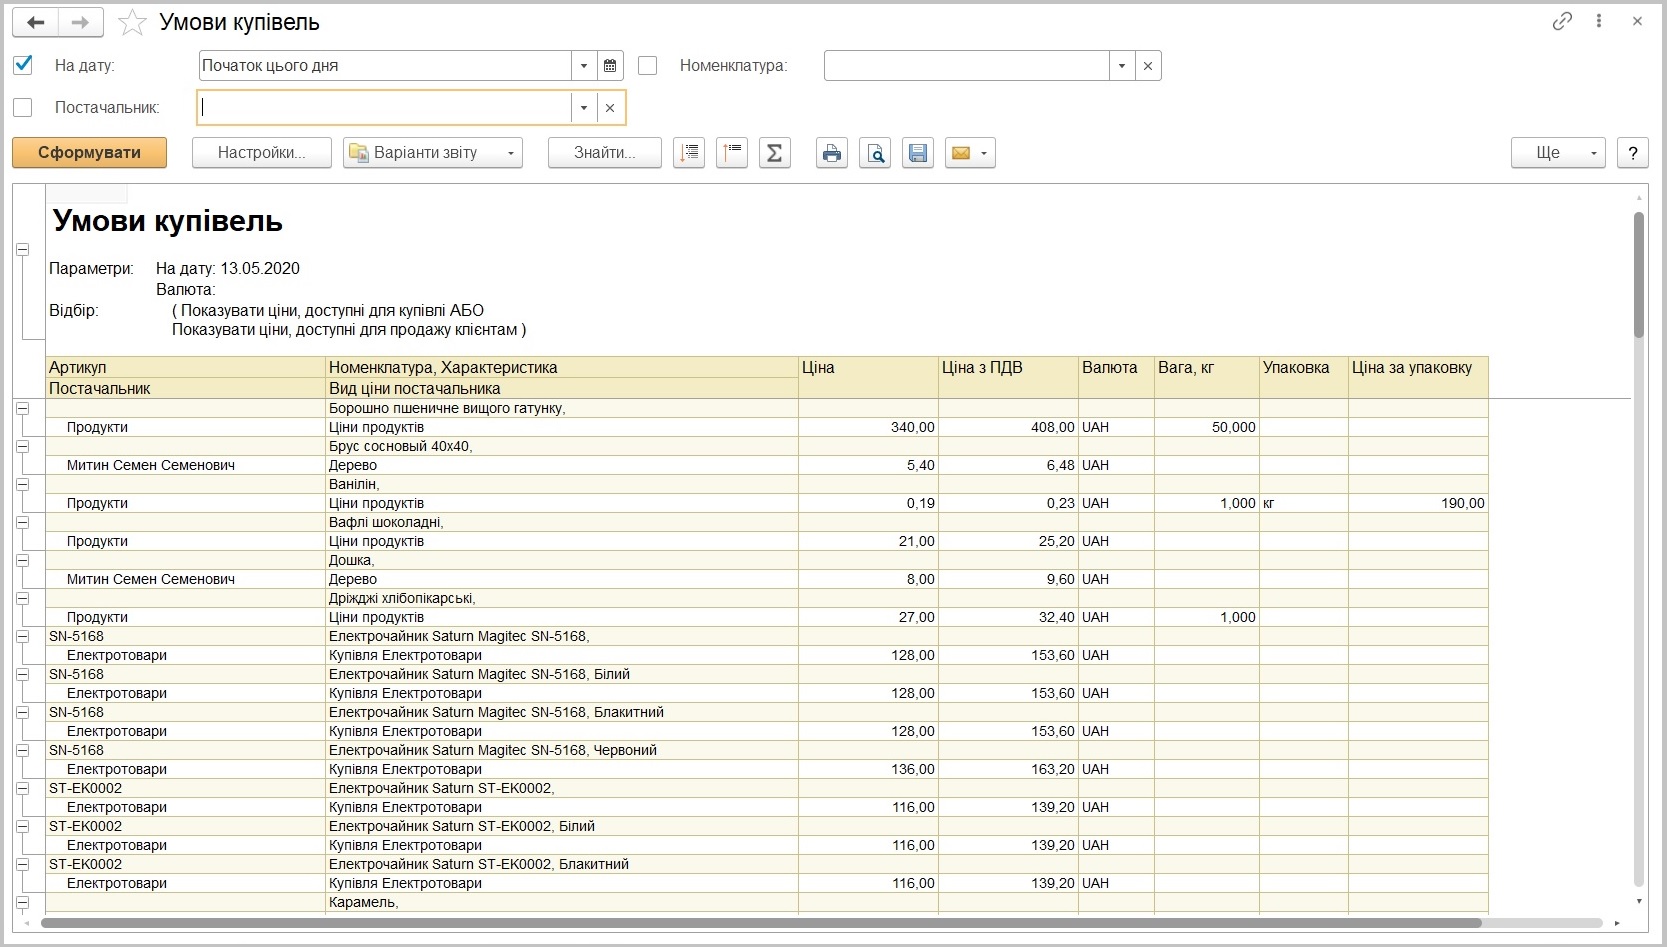The height and width of the screenshot is (947, 1667).
Task: Click the Знайти... button
Action: click(x=605, y=153)
